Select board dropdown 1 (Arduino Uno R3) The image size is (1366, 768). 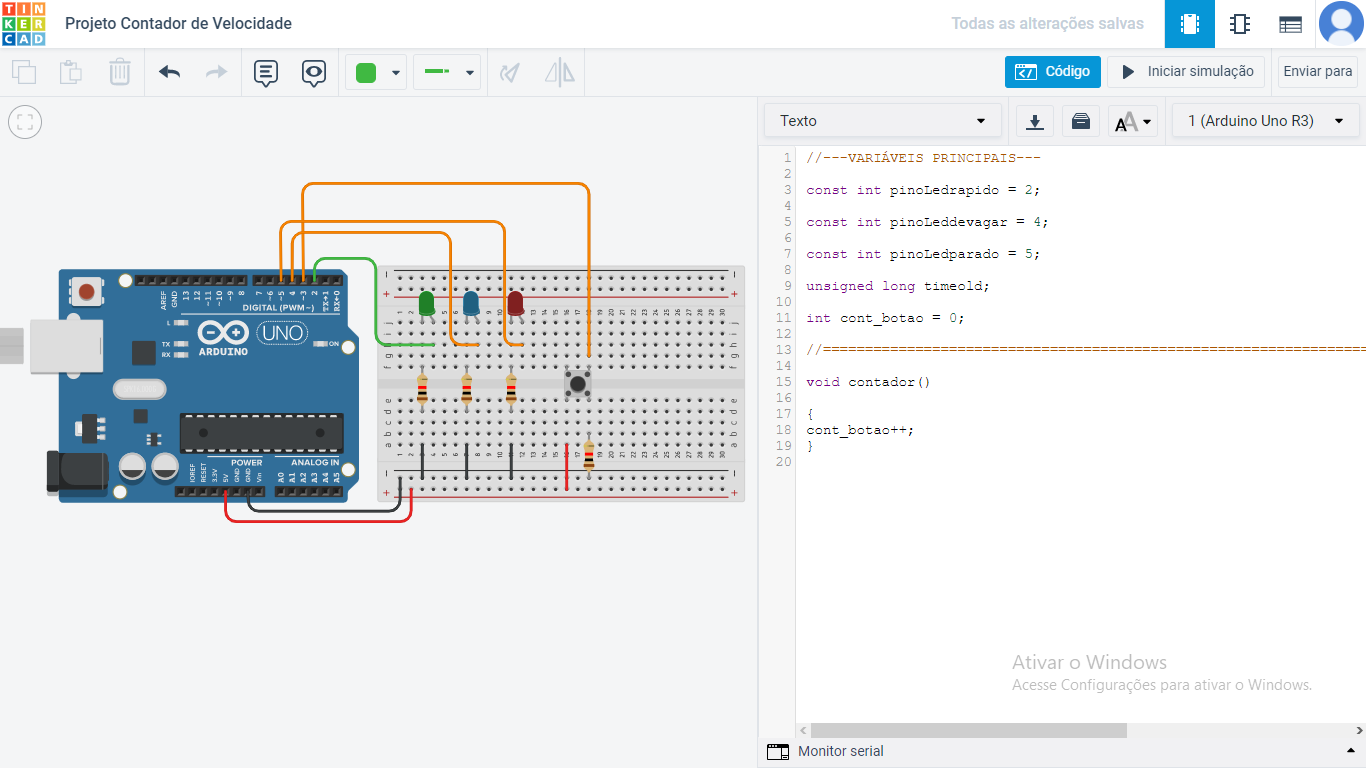(1265, 121)
